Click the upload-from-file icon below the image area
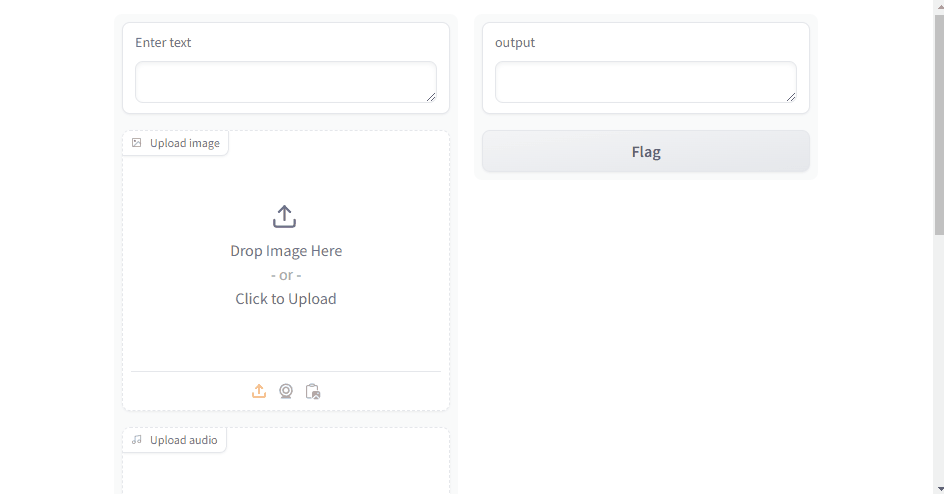Image resolution: width=944 pixels, height=494 pixels. [x=259, y=391]
